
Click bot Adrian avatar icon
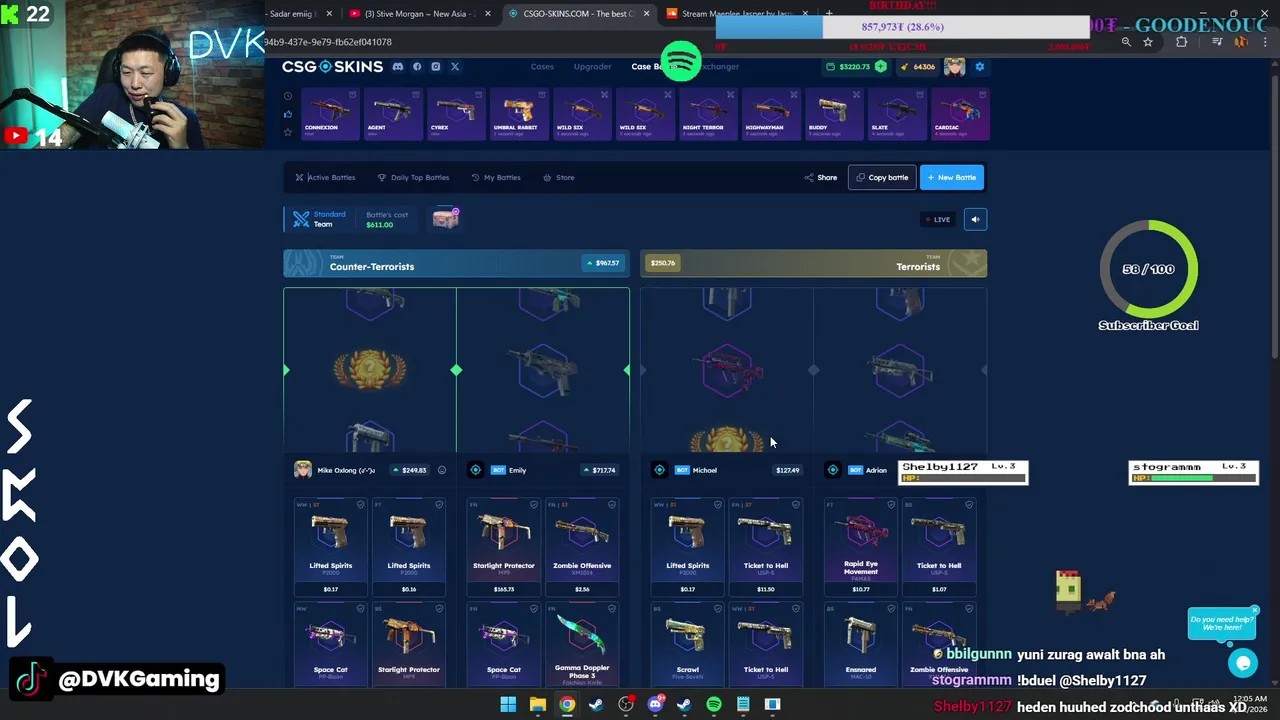tap(833, 470)
